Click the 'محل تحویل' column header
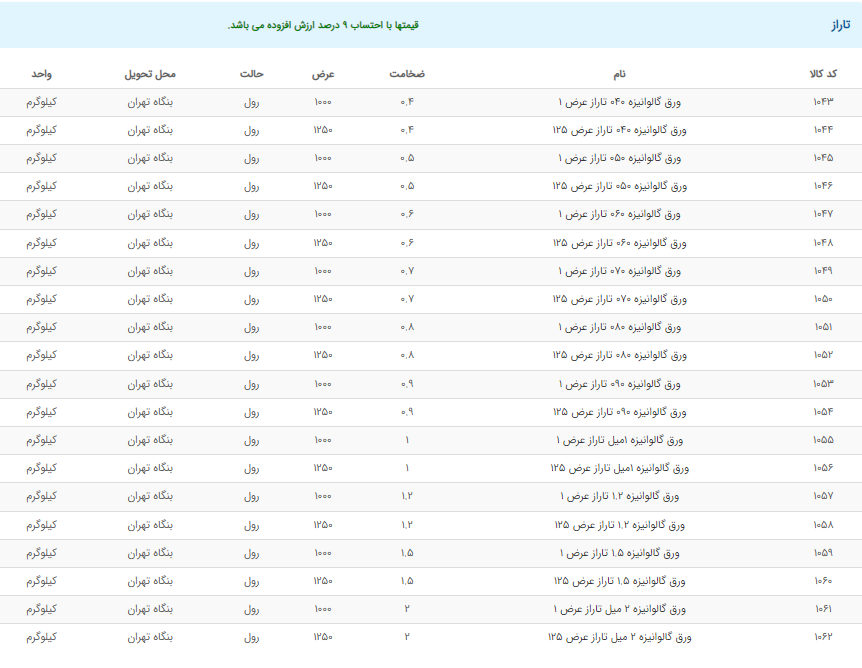Image resolution: width=862 pixels, height=668 pixels. 150,74
